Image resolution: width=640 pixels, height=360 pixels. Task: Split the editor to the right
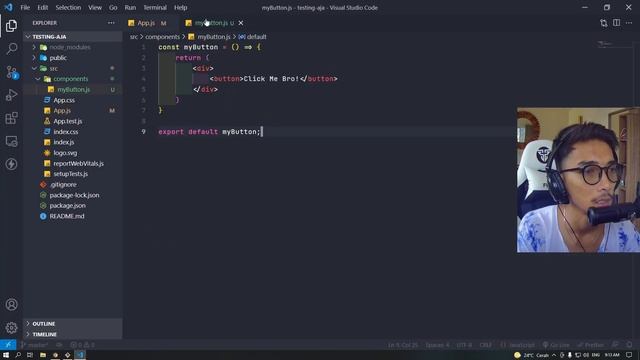[x=616, y=23]
